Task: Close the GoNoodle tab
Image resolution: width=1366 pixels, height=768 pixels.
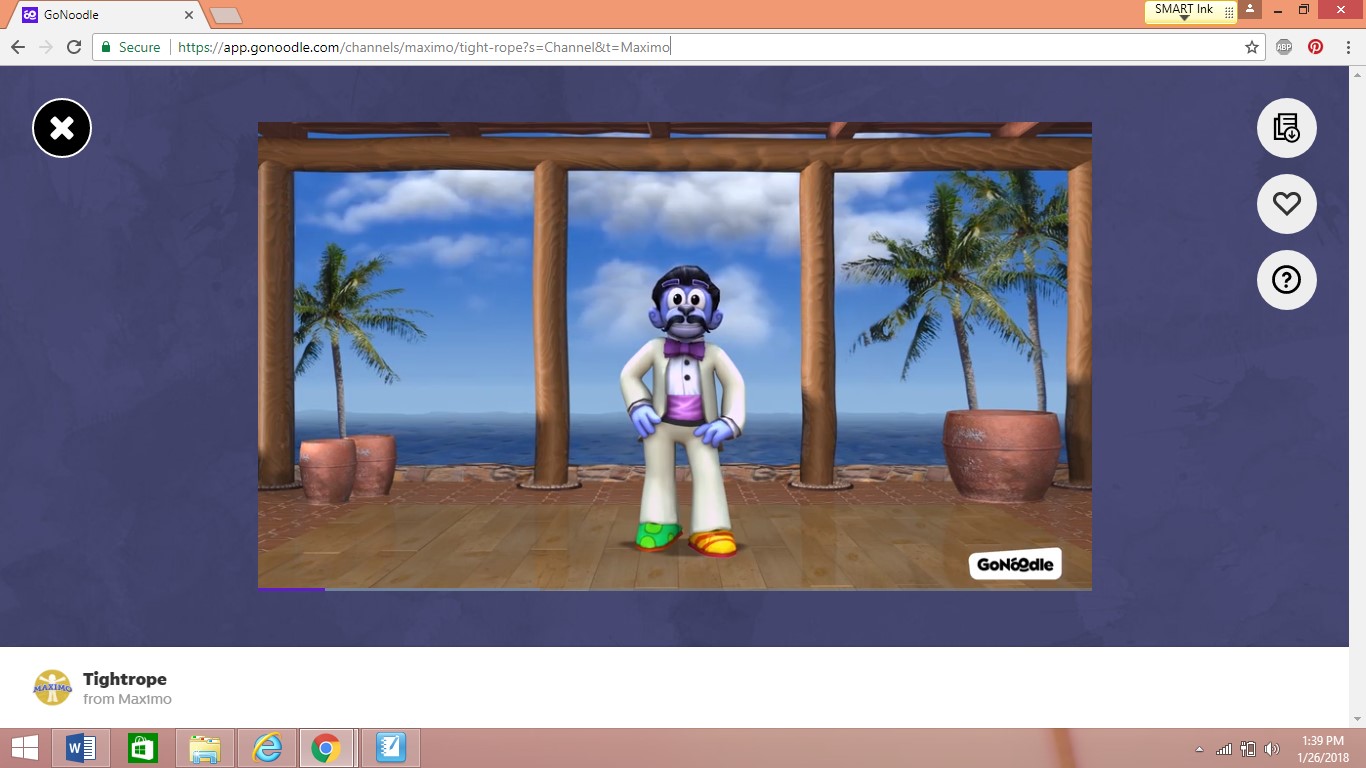Action: [x=189, y=15]
